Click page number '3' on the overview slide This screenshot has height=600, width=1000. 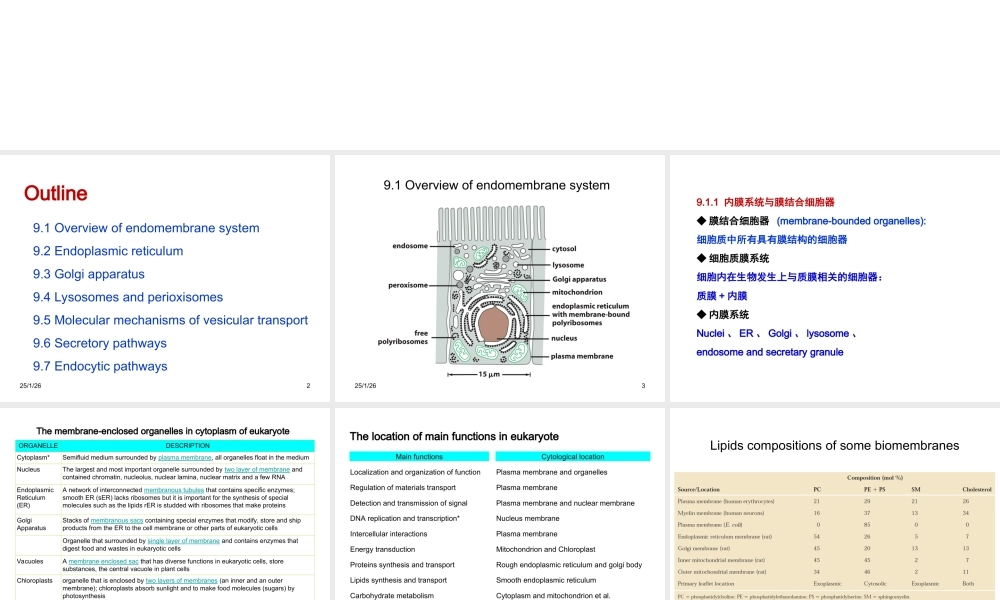click(x=643, y=386)
